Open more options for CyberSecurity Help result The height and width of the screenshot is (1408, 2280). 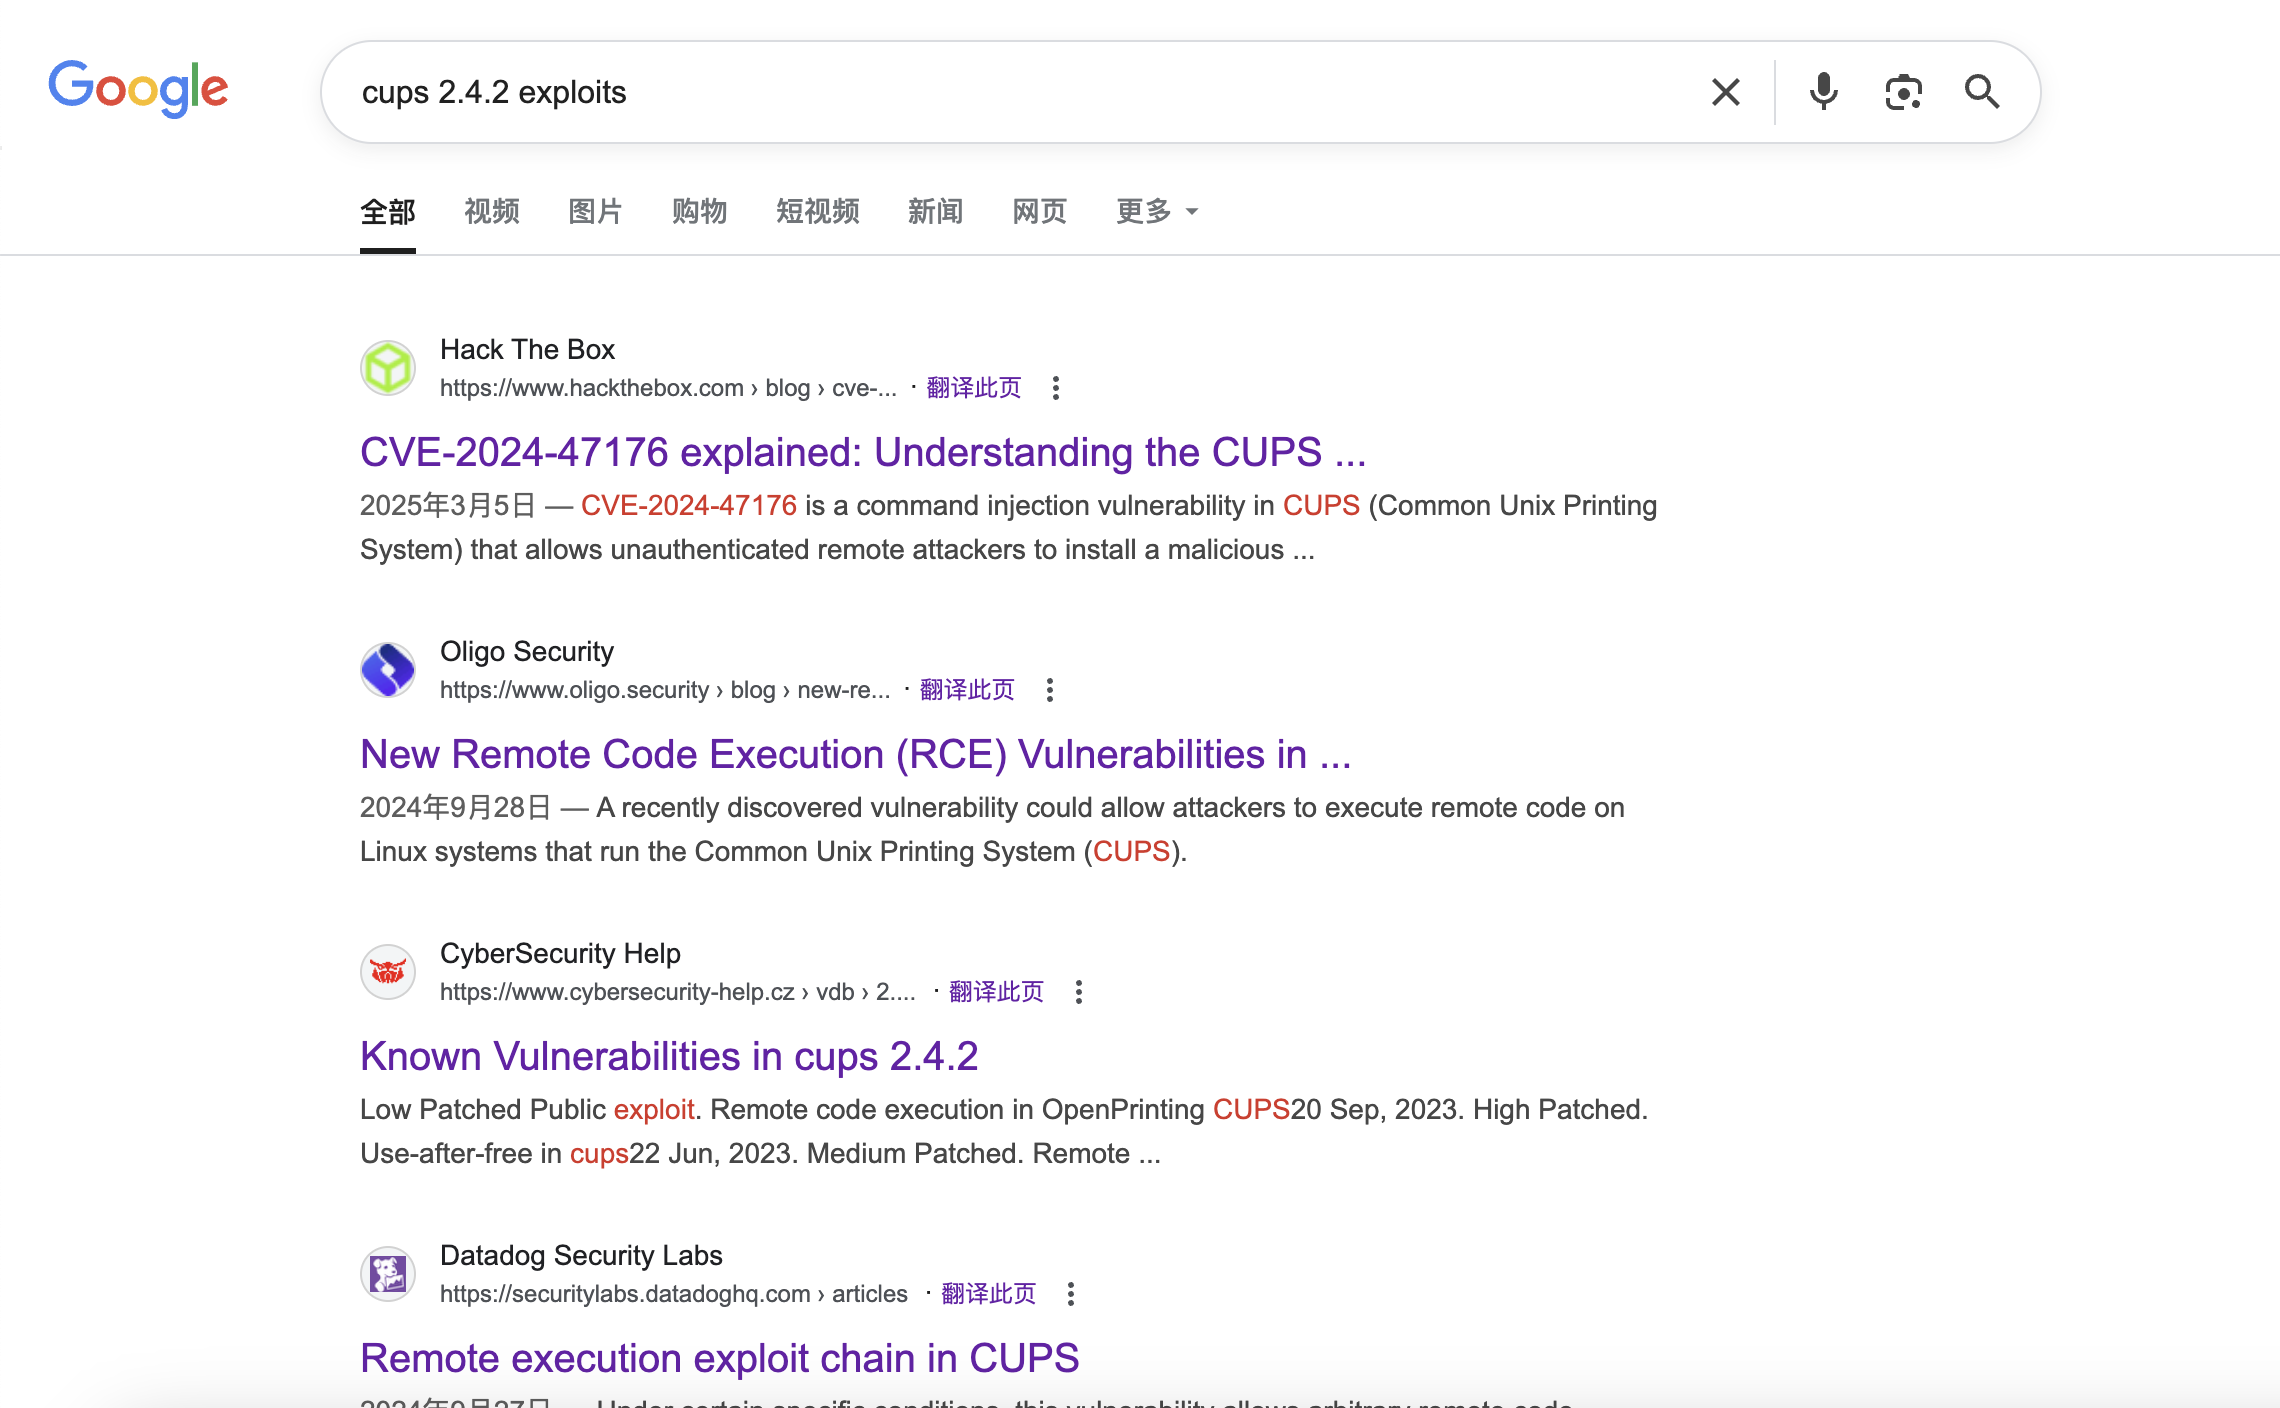(x=1078, y=992)
